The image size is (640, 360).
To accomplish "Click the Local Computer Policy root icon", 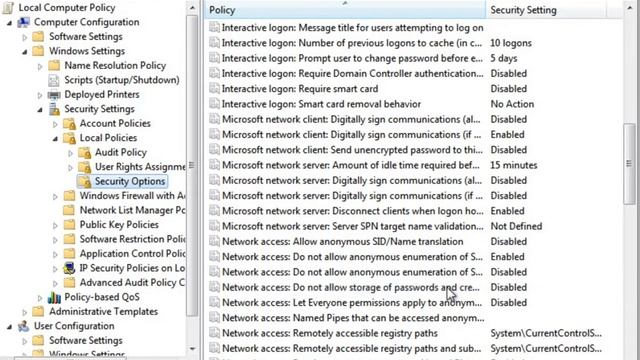I will [x=8, y=8].
